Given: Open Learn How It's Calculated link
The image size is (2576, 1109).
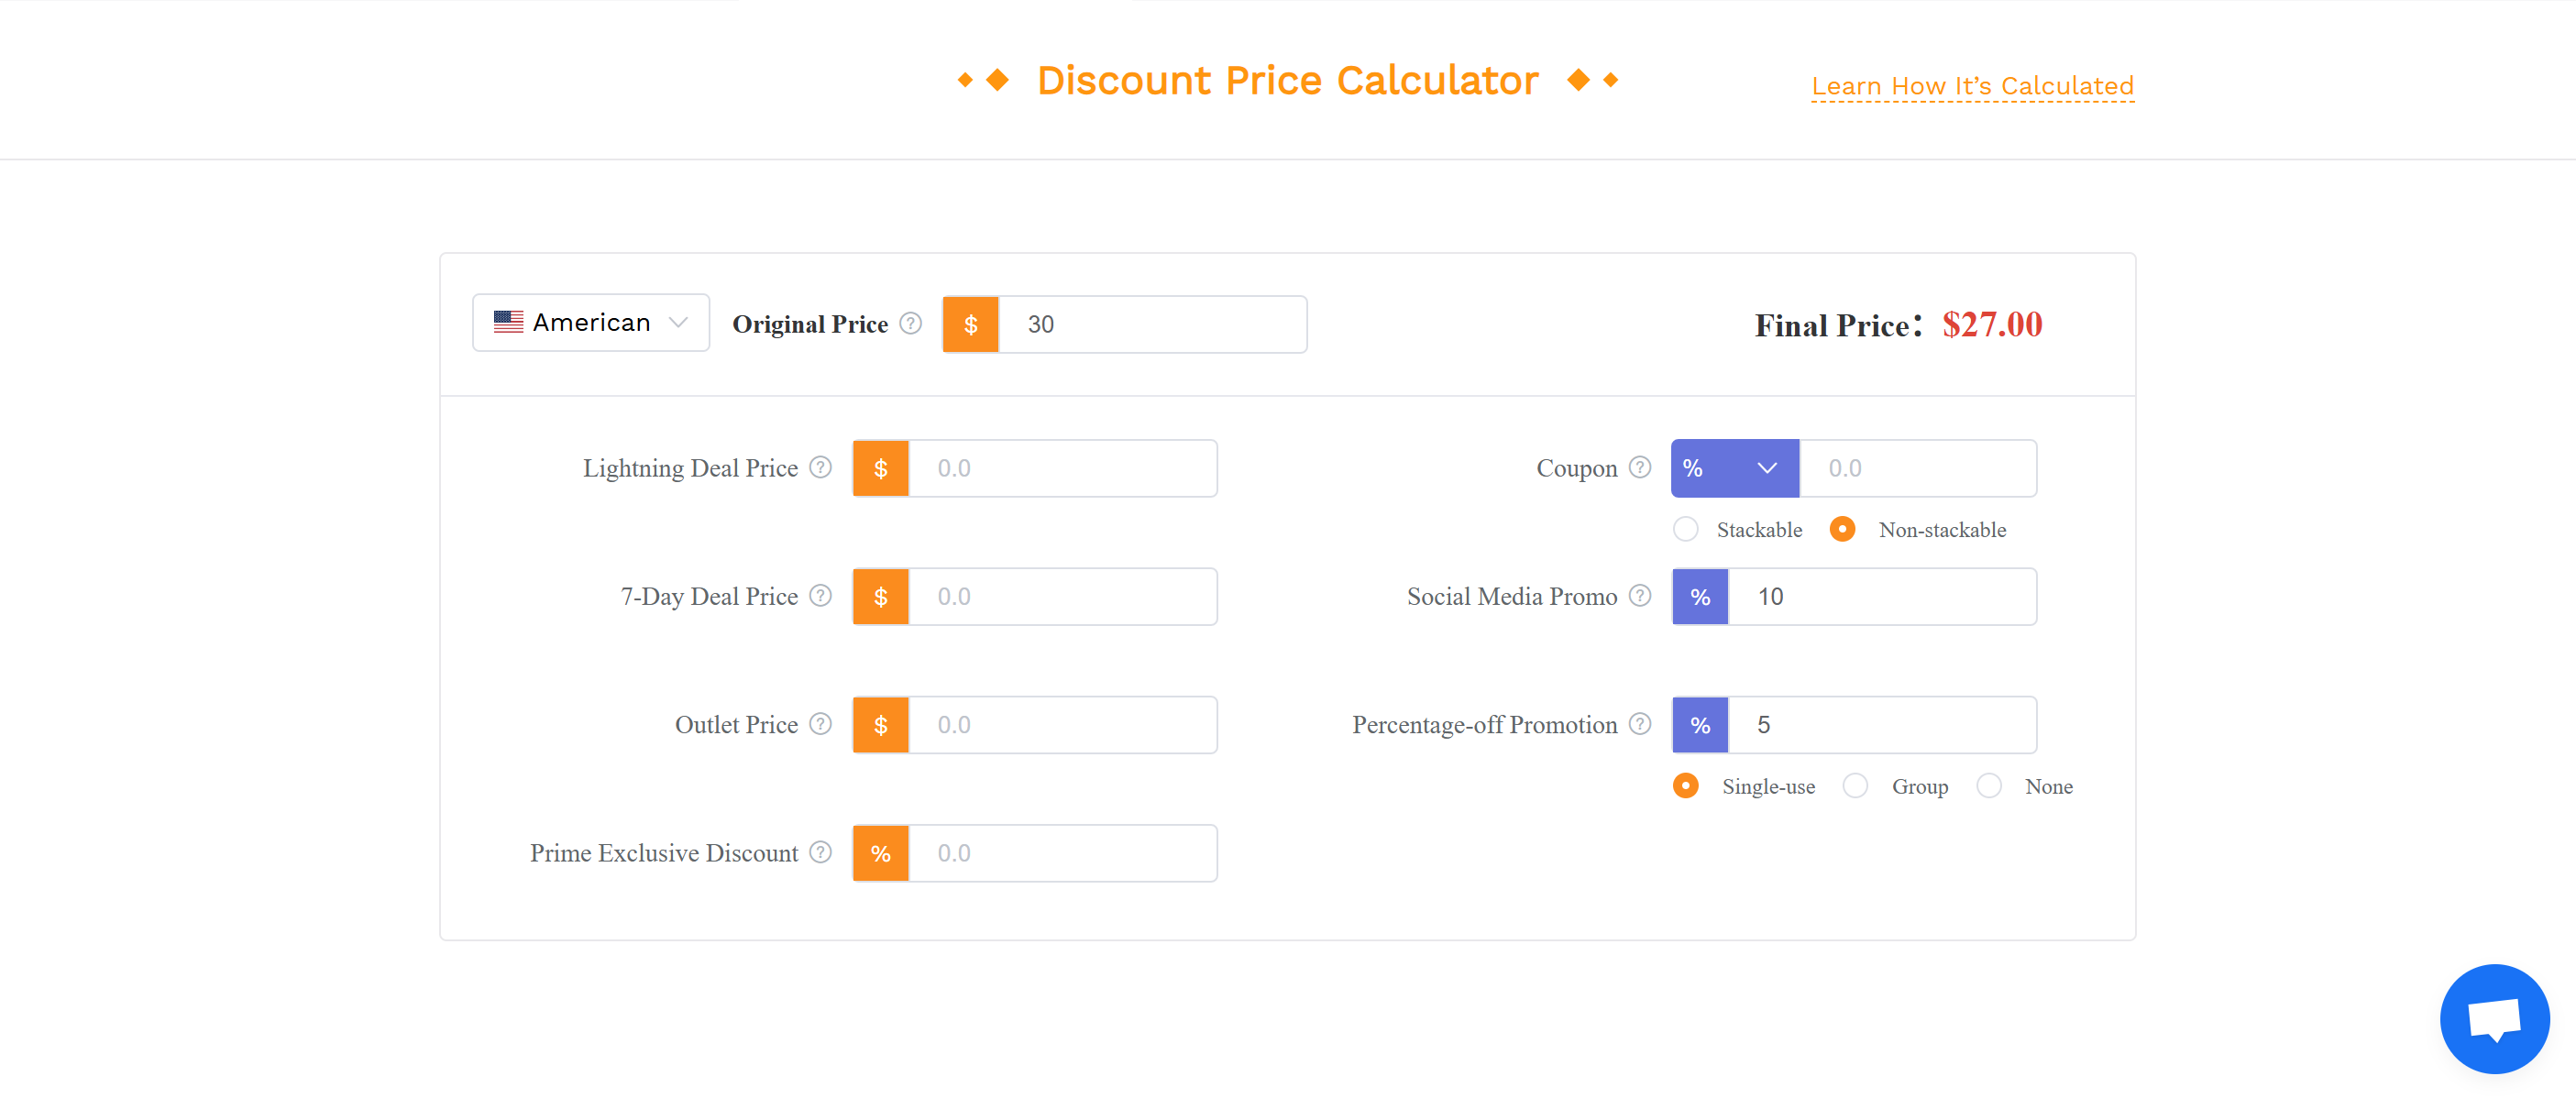Looking at the screenshot, I should point(1972,86).
